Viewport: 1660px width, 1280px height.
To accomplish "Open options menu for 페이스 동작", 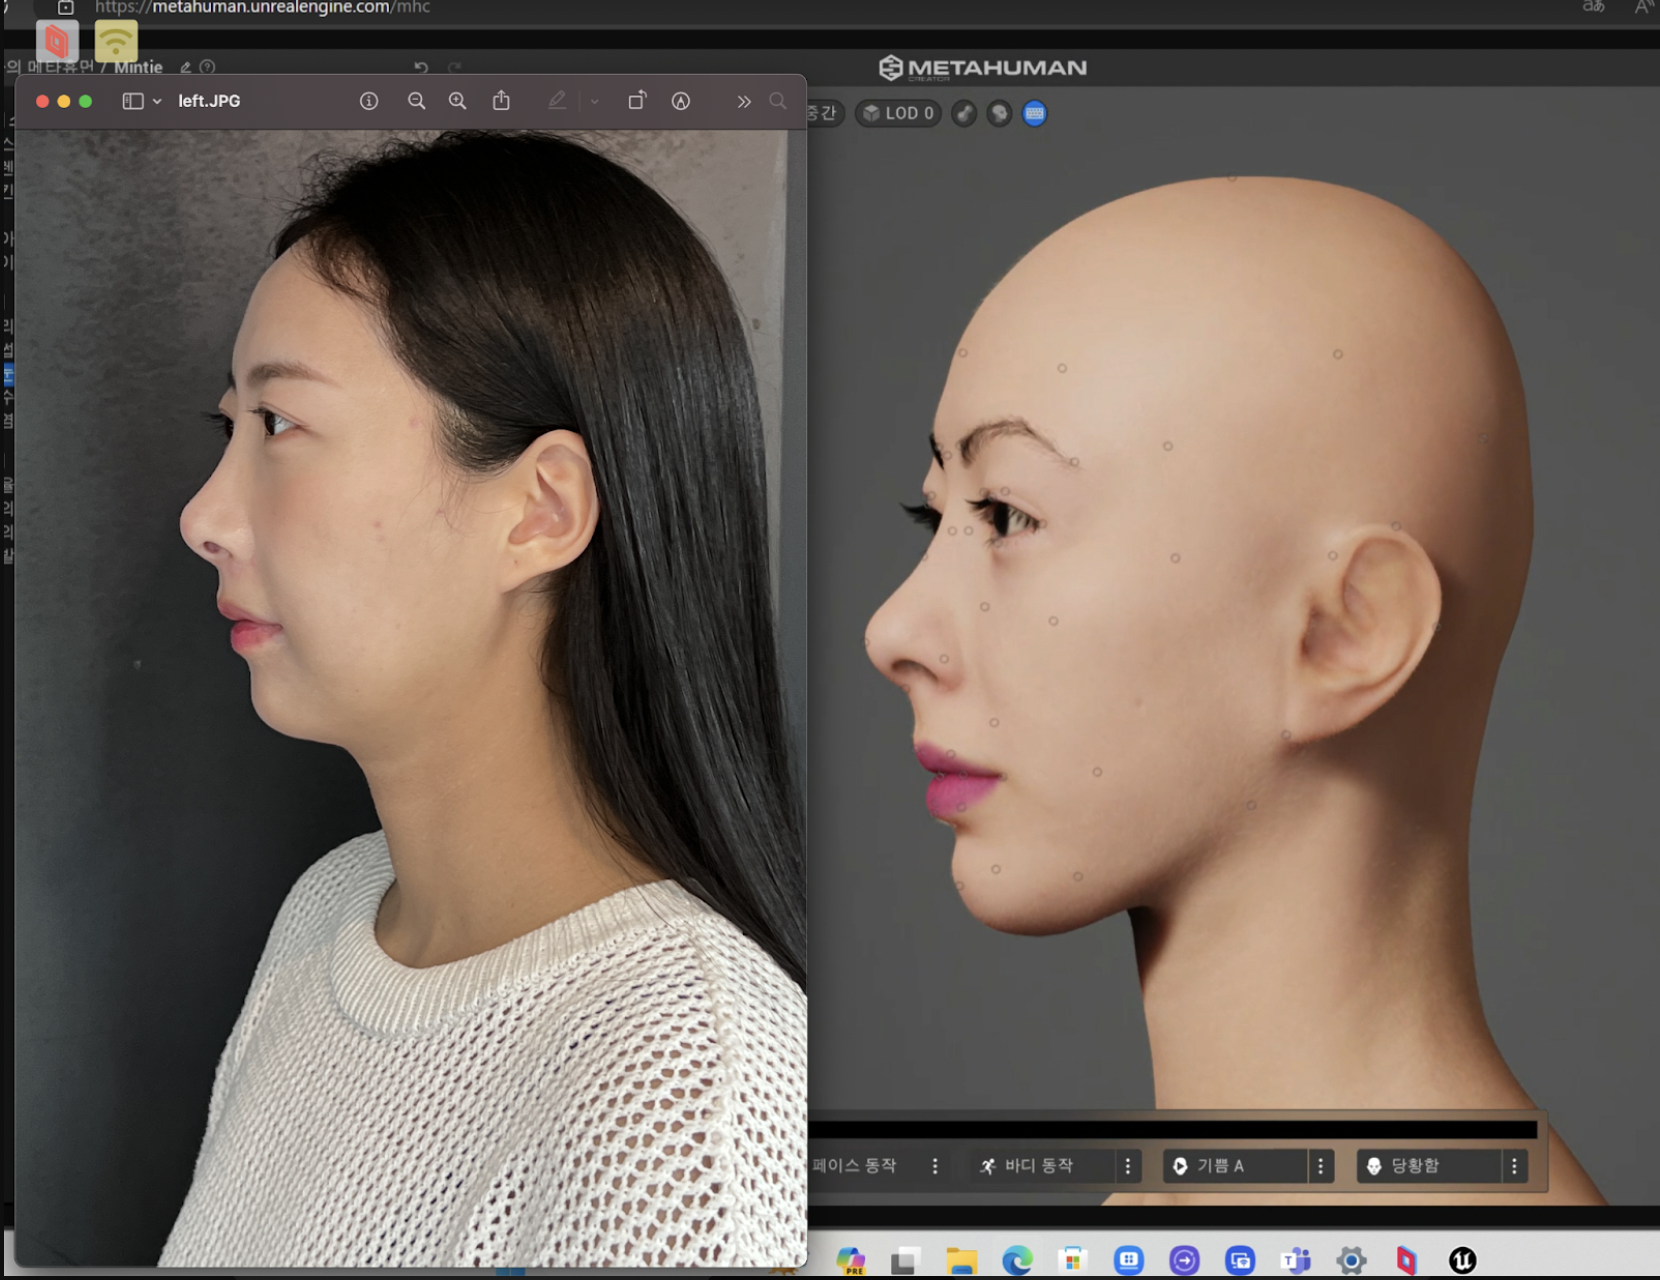I will click(935, 1166).
